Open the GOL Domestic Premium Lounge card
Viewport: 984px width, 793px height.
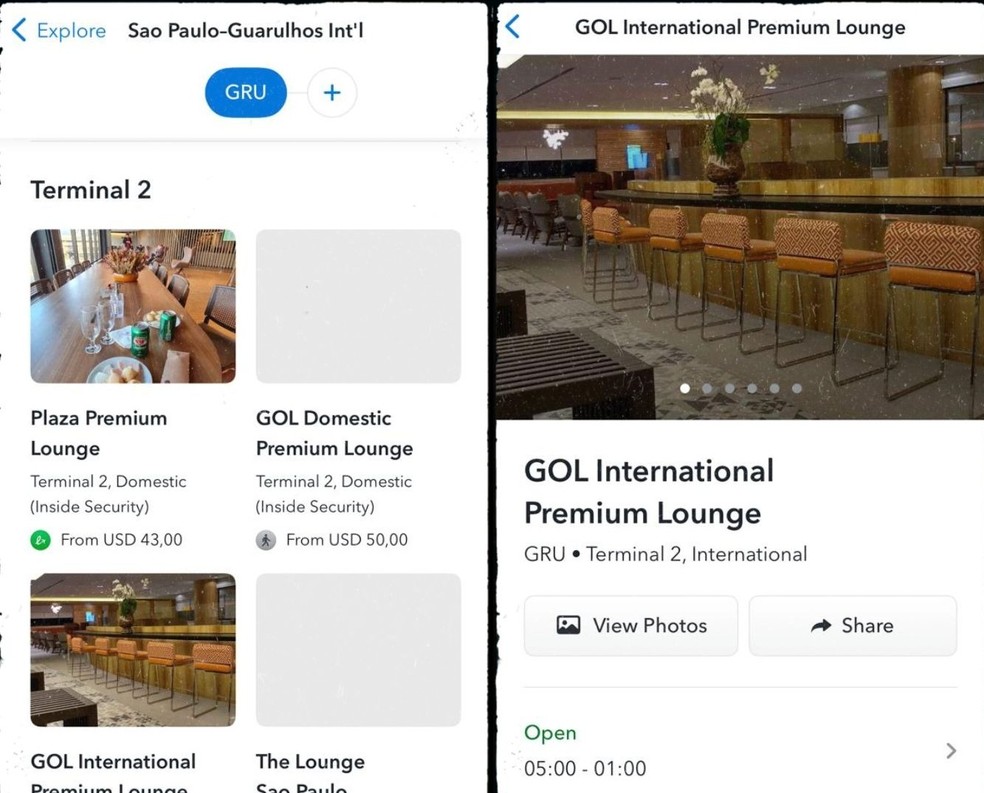pos(358,306)
